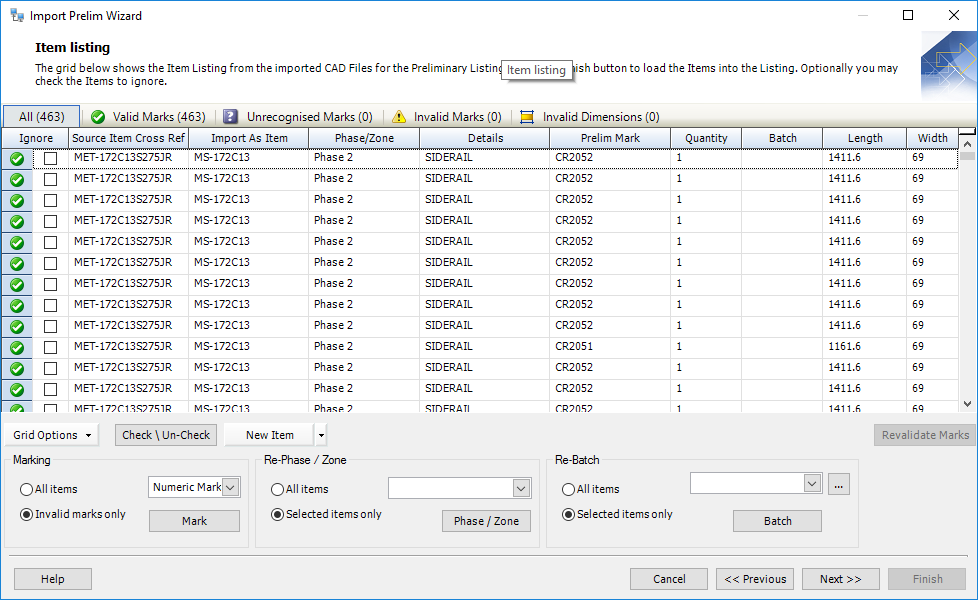This screenshot has height=600, width=978.
Task: Click the Import Prelim Wizard title bar icon
Action: pos(17,16)
